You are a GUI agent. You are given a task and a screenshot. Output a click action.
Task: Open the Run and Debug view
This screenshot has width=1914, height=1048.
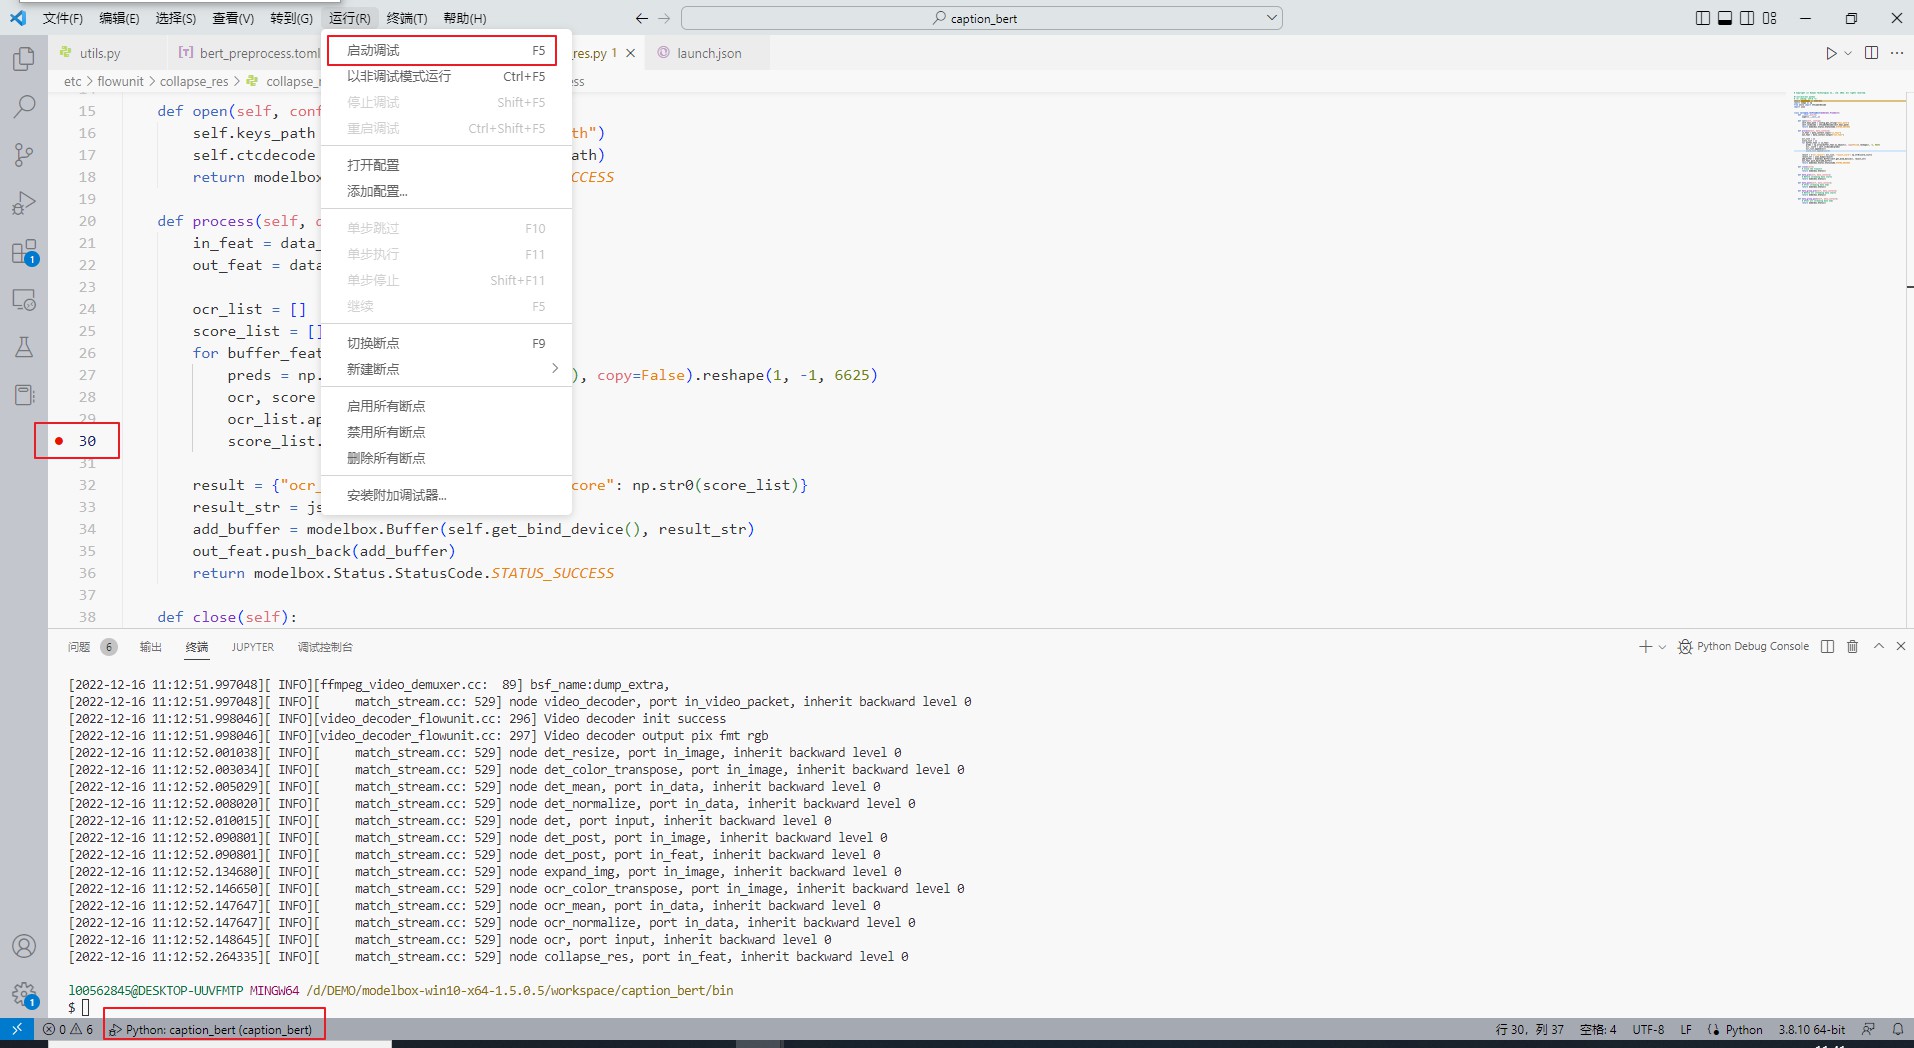coord(24,203)
